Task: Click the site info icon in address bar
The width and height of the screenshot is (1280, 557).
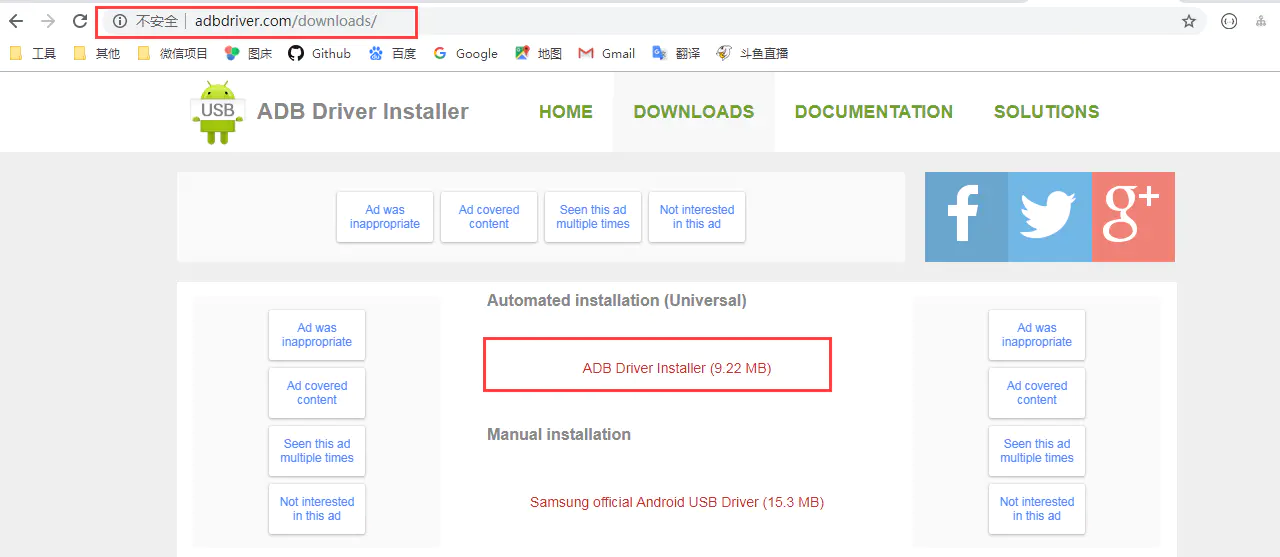Action: [x=120, y=21]
